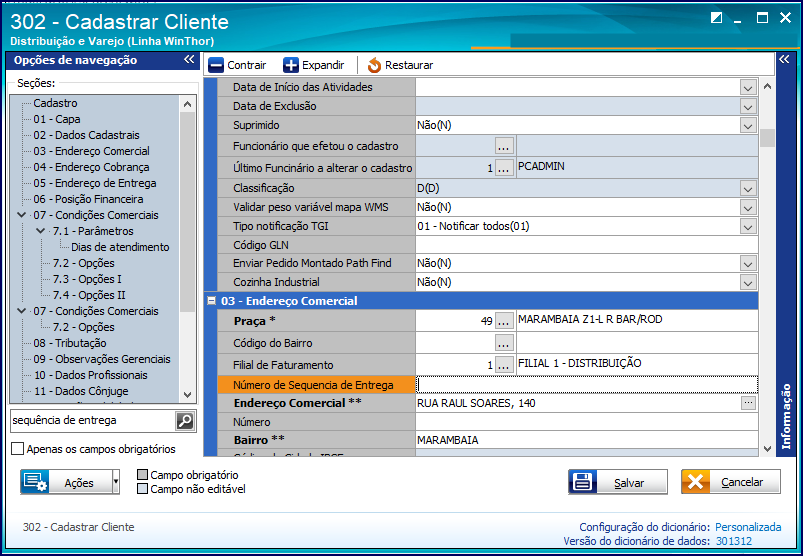803x556 pixels.
Task: Open Data de Início das Atividades dropdown
Action: [748, 88]
